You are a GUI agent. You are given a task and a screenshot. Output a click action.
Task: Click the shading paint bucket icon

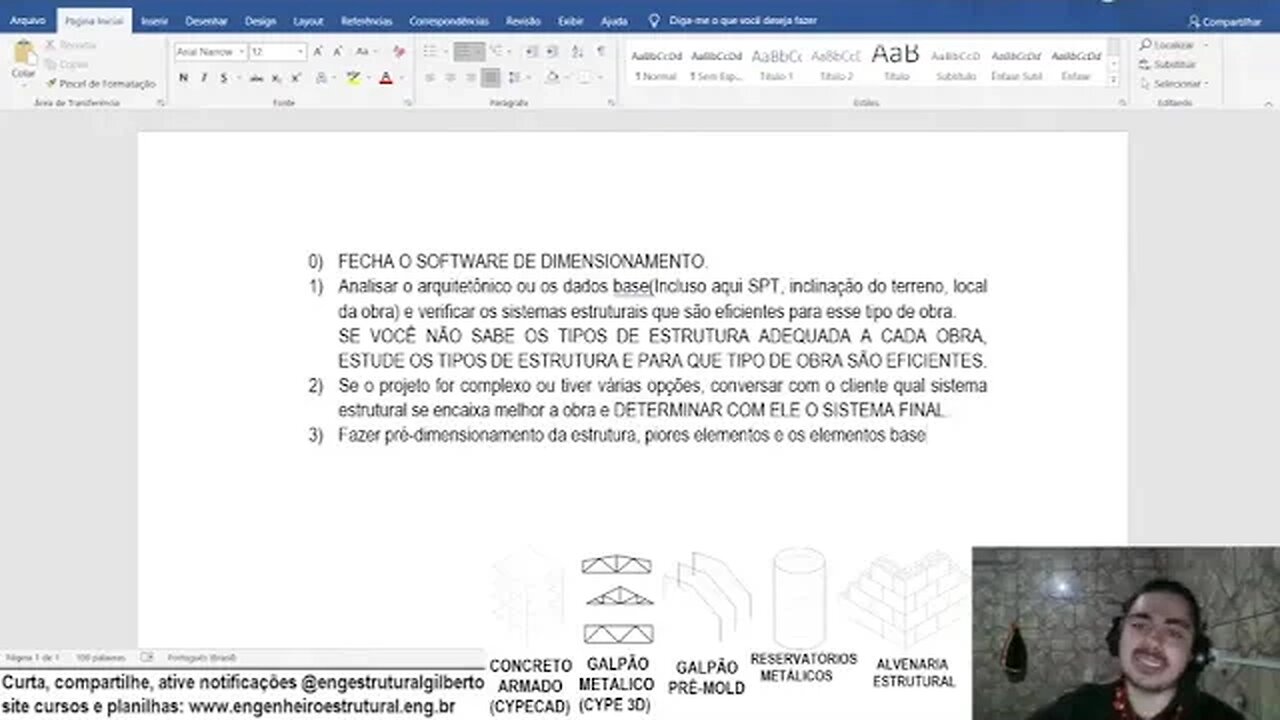point(552,78)
